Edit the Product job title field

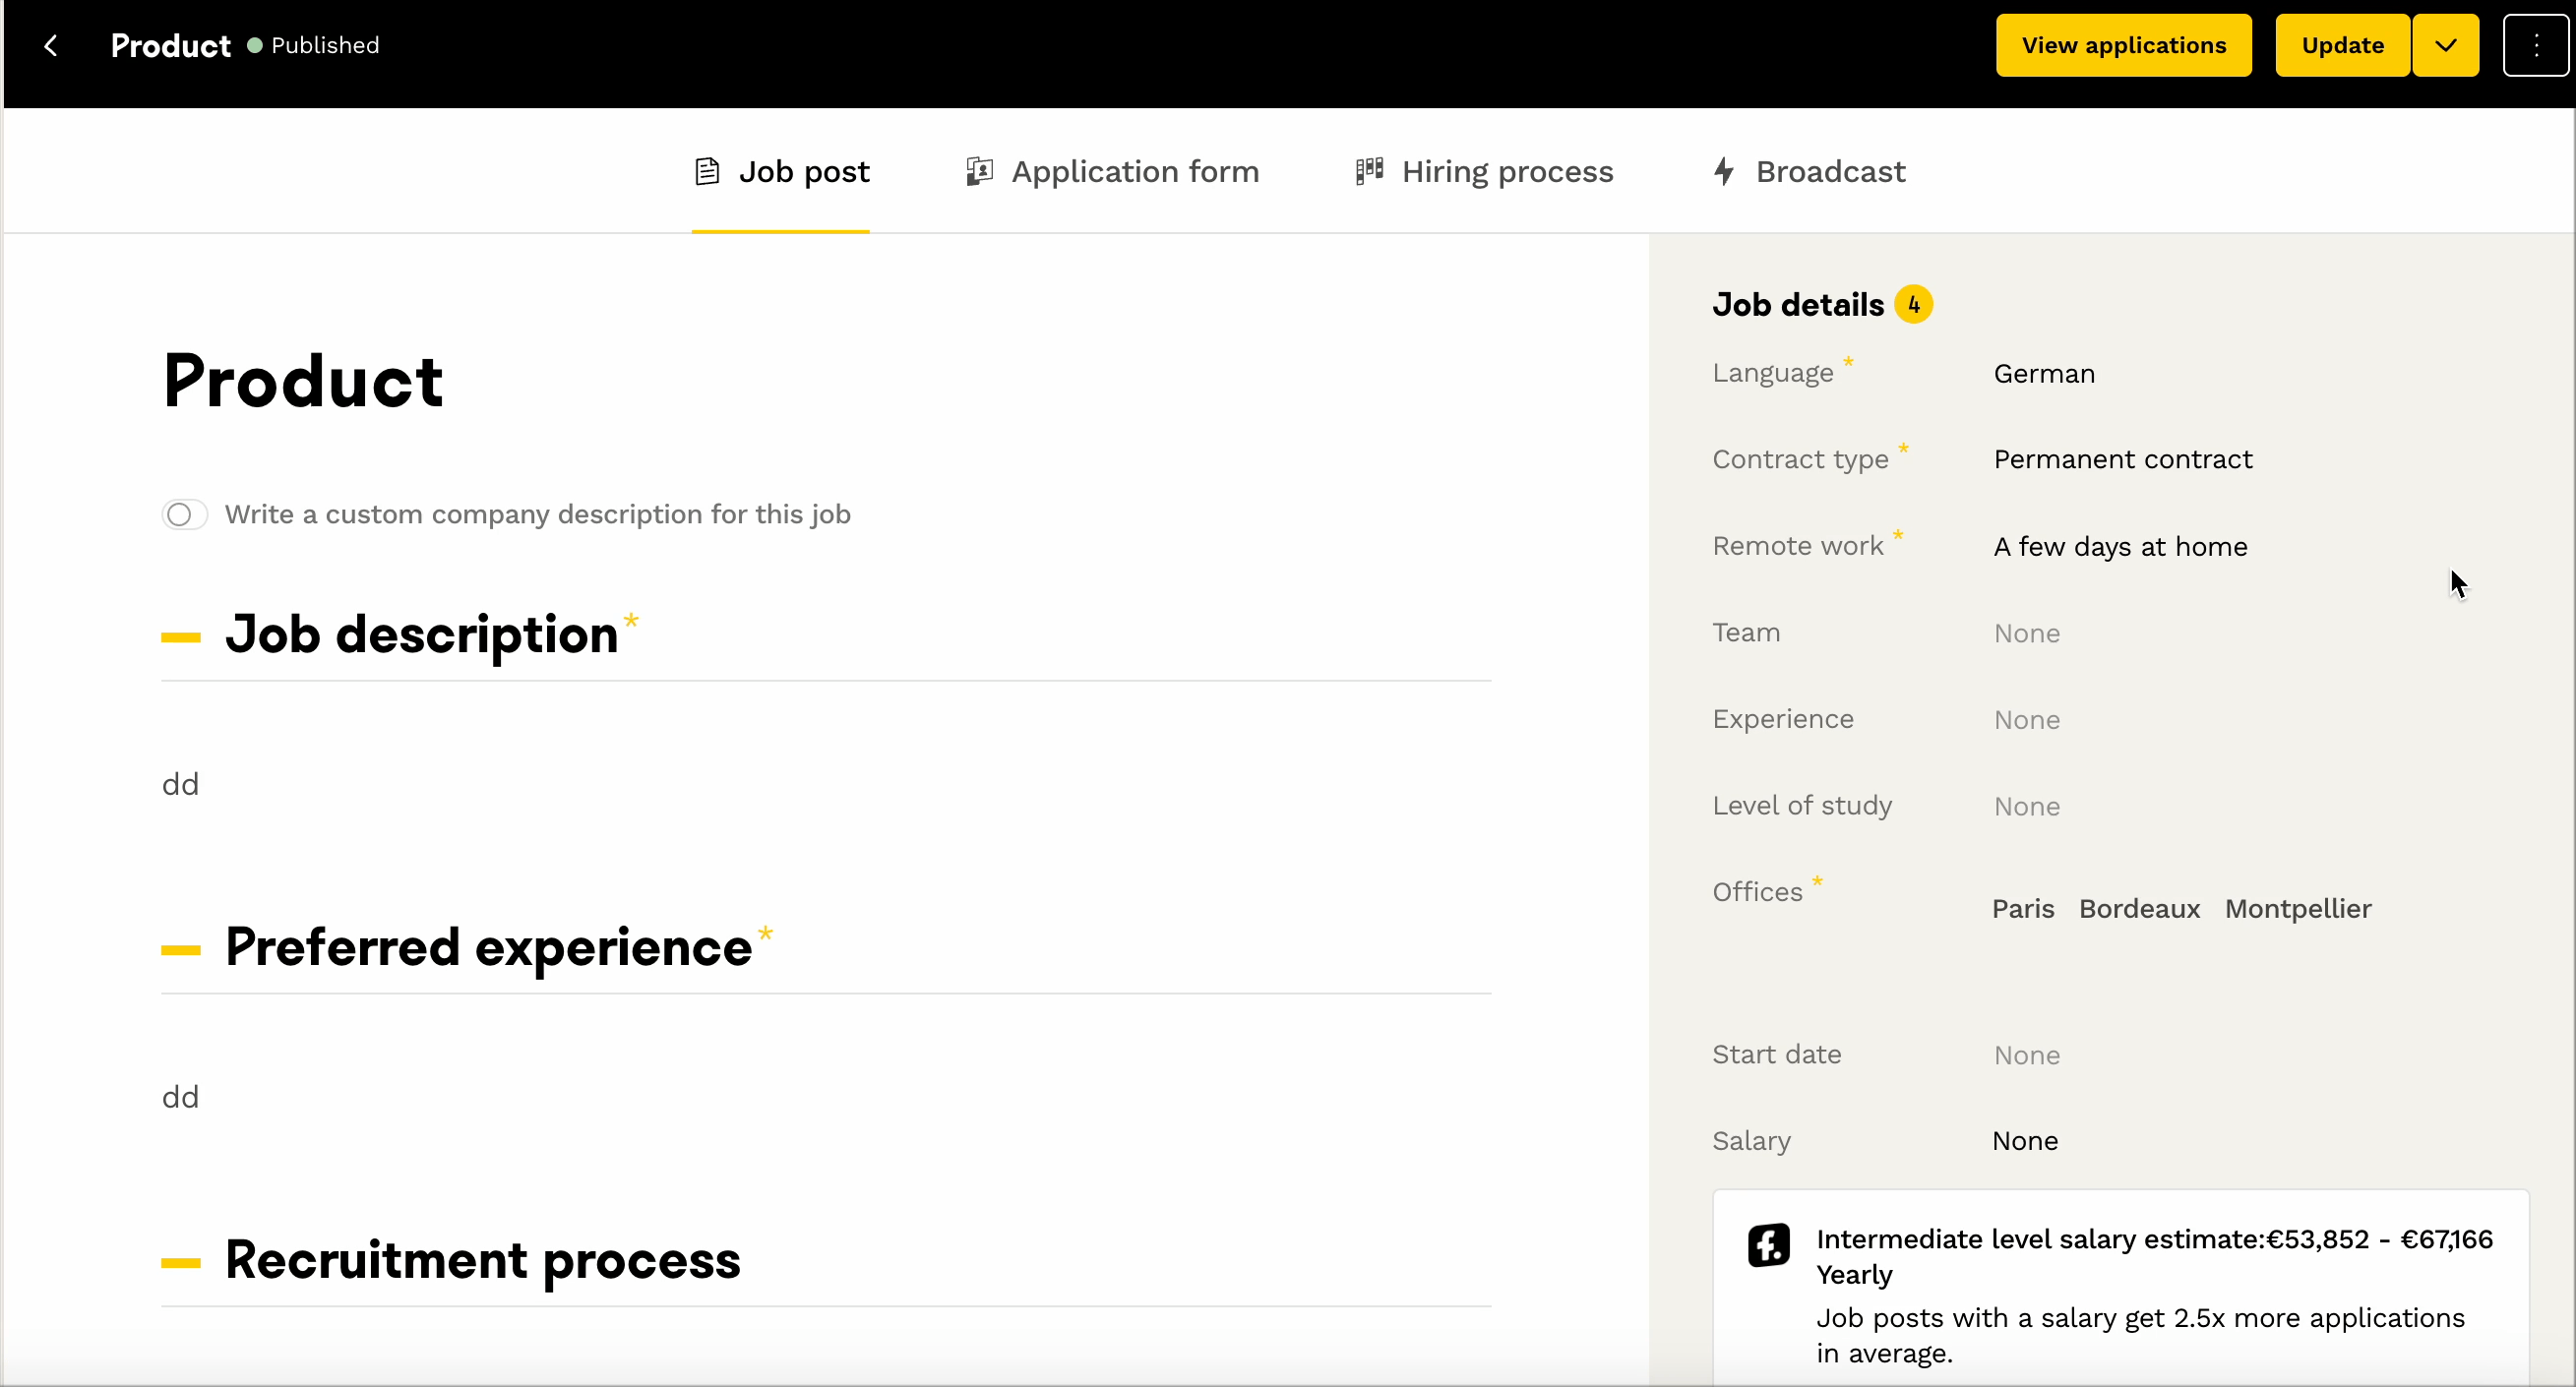click(303, 382)
